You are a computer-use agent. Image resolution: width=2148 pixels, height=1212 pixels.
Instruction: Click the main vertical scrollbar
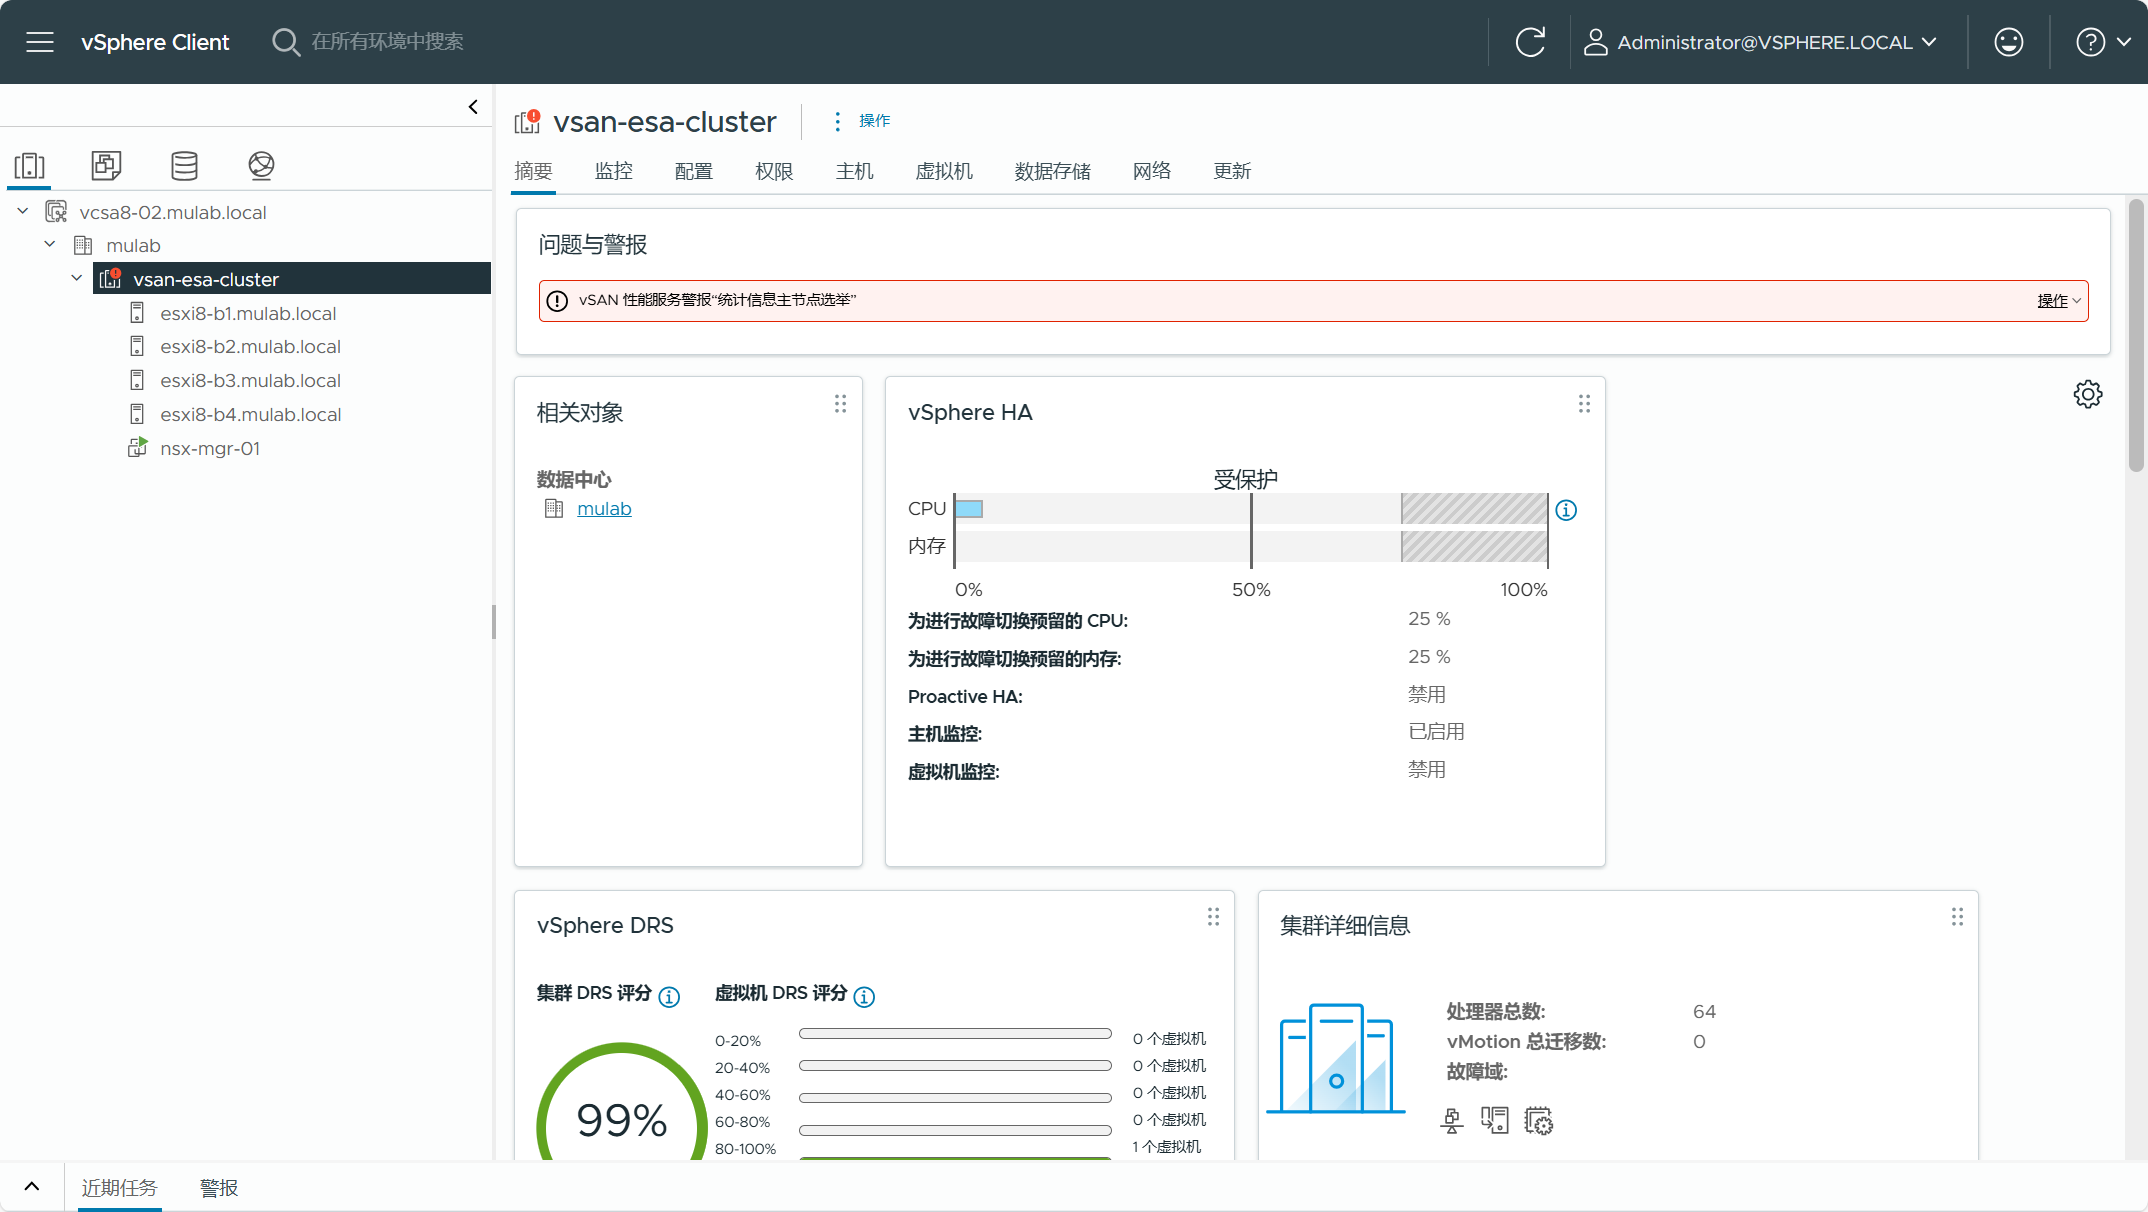[x=2136, y=335]
